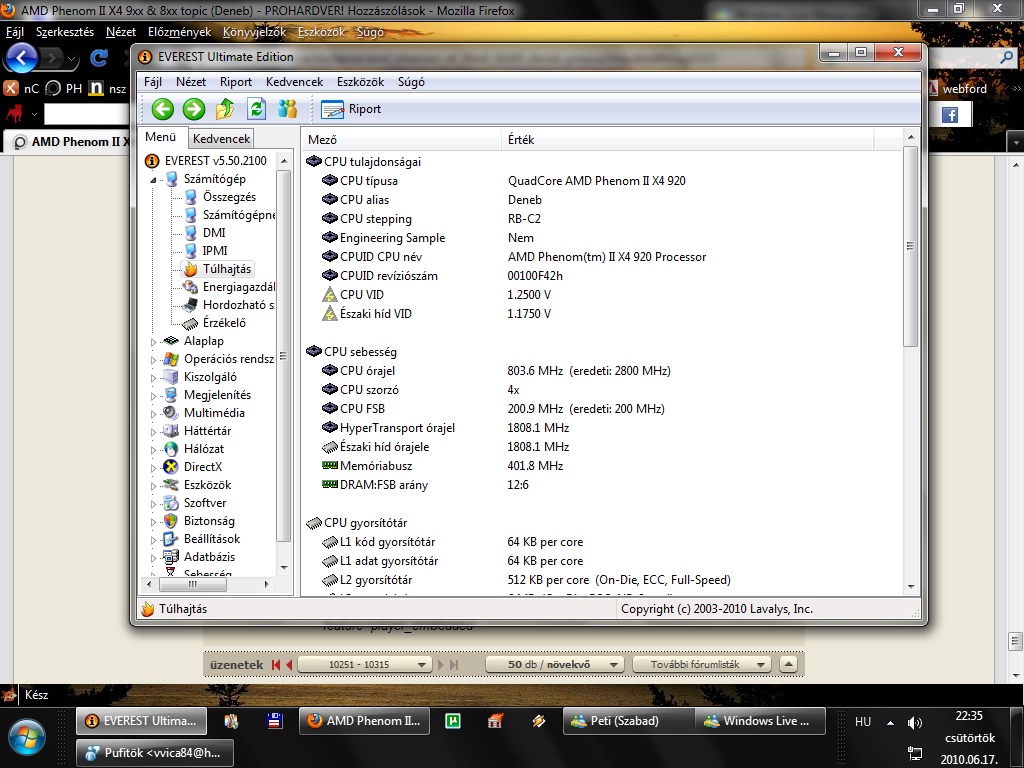Collapse the Számítógép tree node

[x=153, y=180]
